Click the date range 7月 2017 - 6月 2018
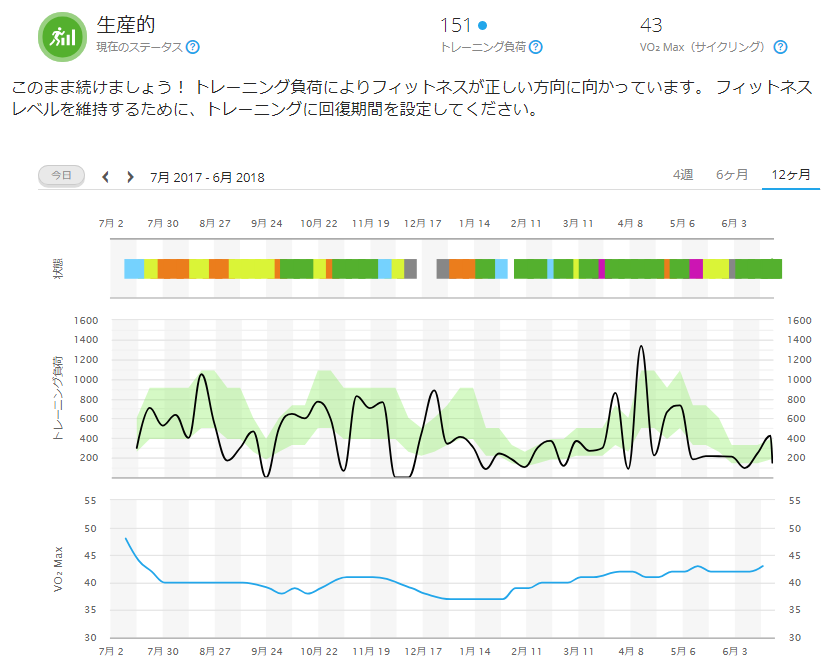Image resolution: width=821 pixels, height=666 pixels. (x=207, y=177)
